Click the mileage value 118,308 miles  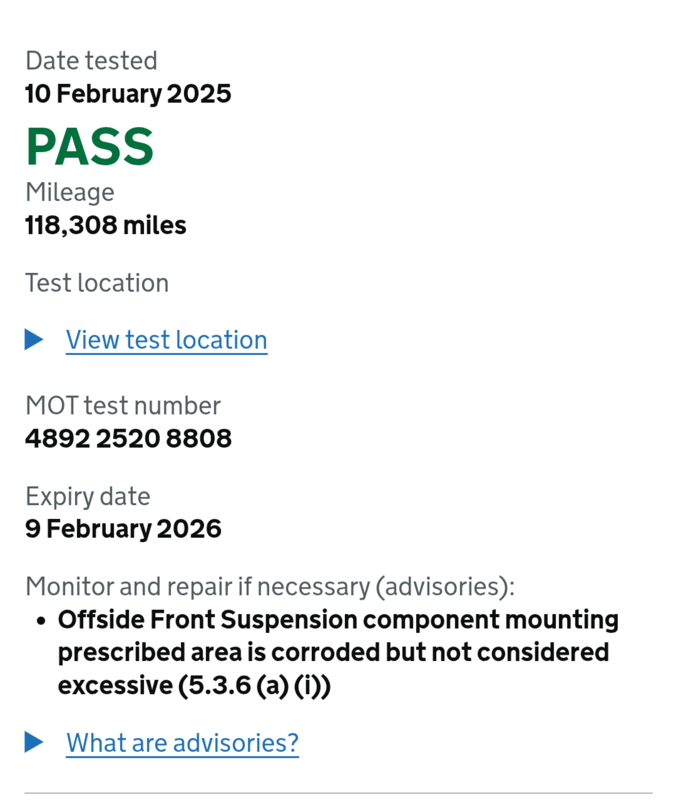(x=105, y=225)
